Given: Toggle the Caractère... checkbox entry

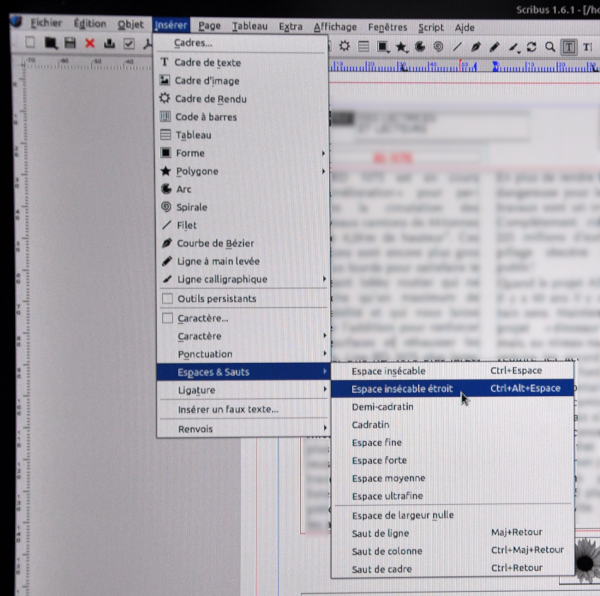Looking at the screenshot, I should pyautogui.click(x=167, y=318).
